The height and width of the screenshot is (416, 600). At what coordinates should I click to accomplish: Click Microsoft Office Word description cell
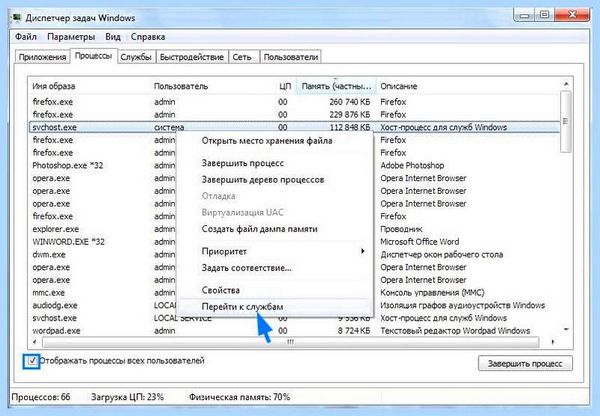(x=419, y=242)
